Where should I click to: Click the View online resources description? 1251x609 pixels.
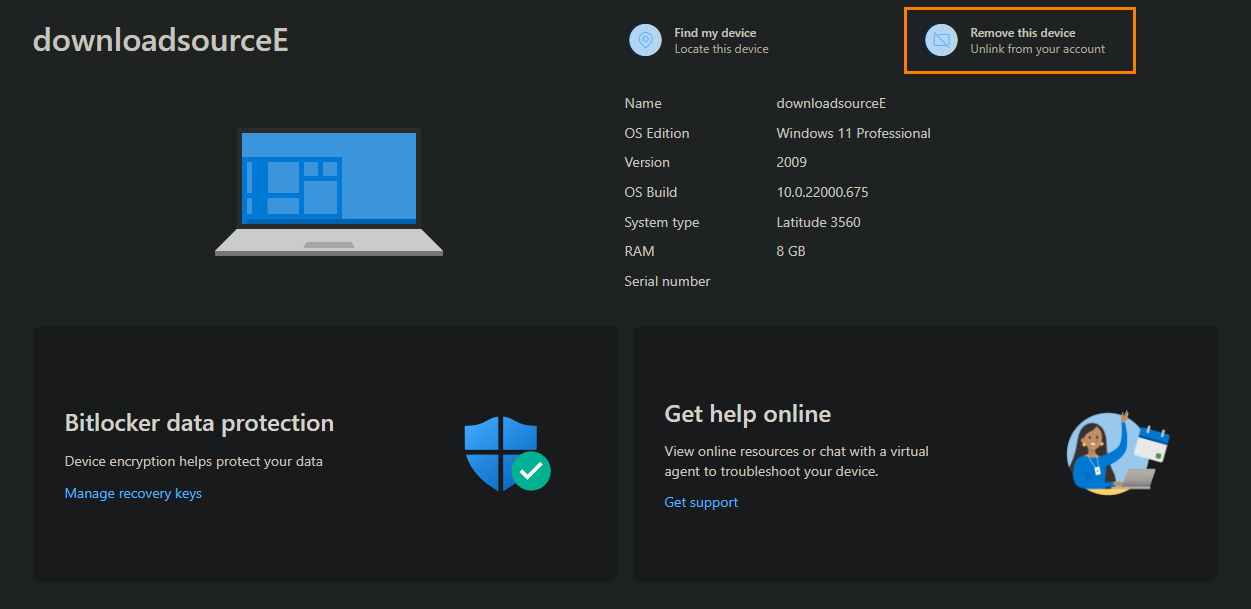pos(796,461)
